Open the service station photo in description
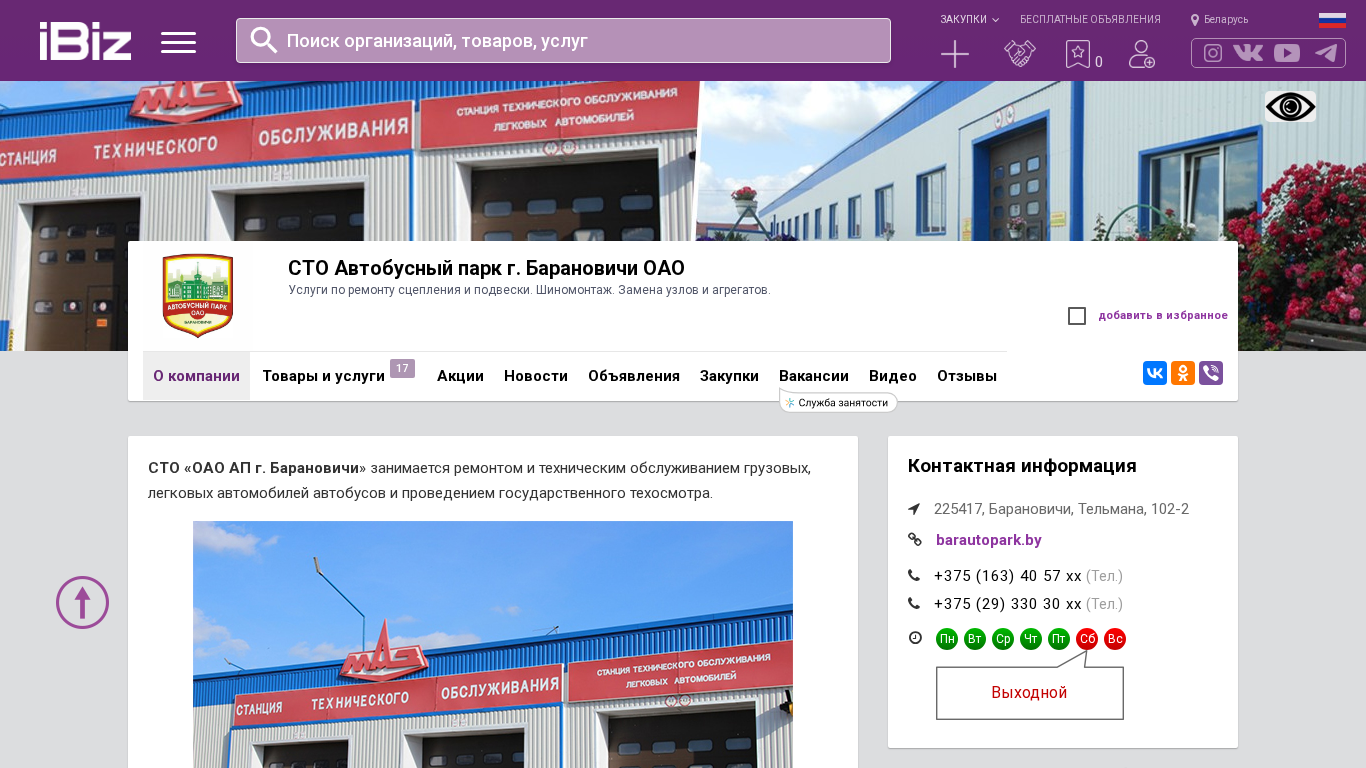This screenshot has height=768, width=1366. pos(493,644)
